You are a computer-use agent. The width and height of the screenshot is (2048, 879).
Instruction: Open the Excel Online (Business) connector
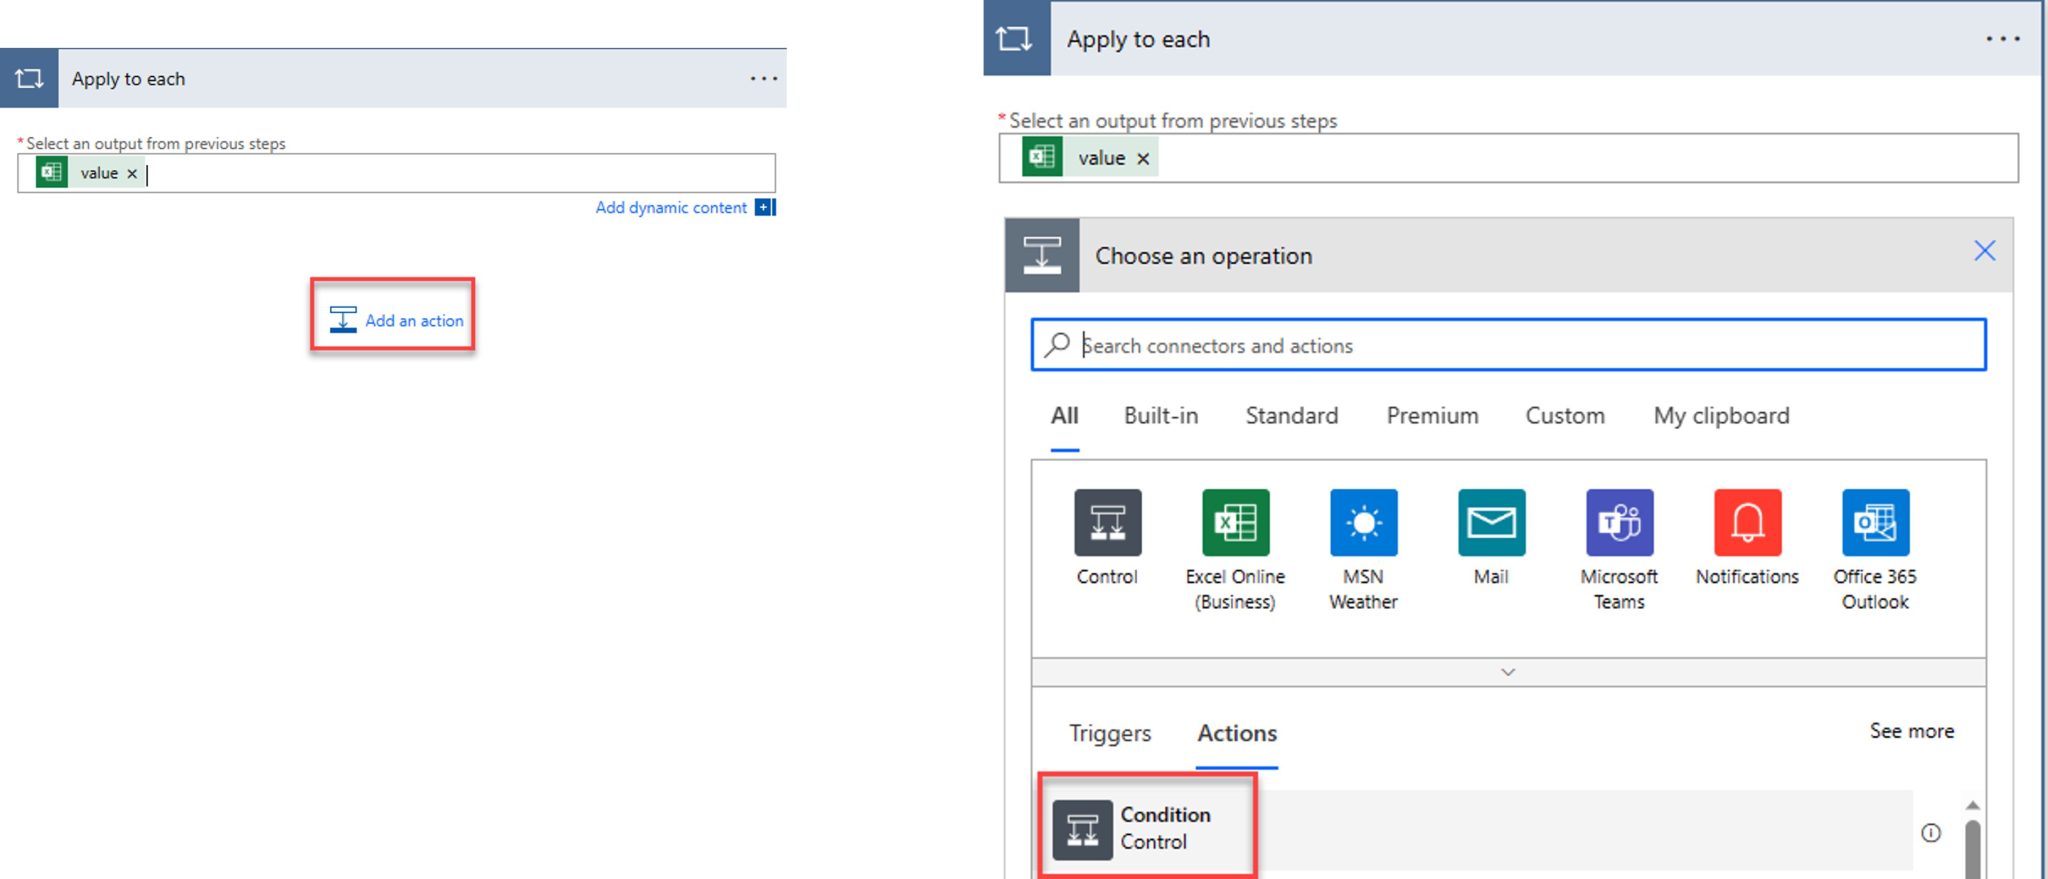tap(1235, 523)
